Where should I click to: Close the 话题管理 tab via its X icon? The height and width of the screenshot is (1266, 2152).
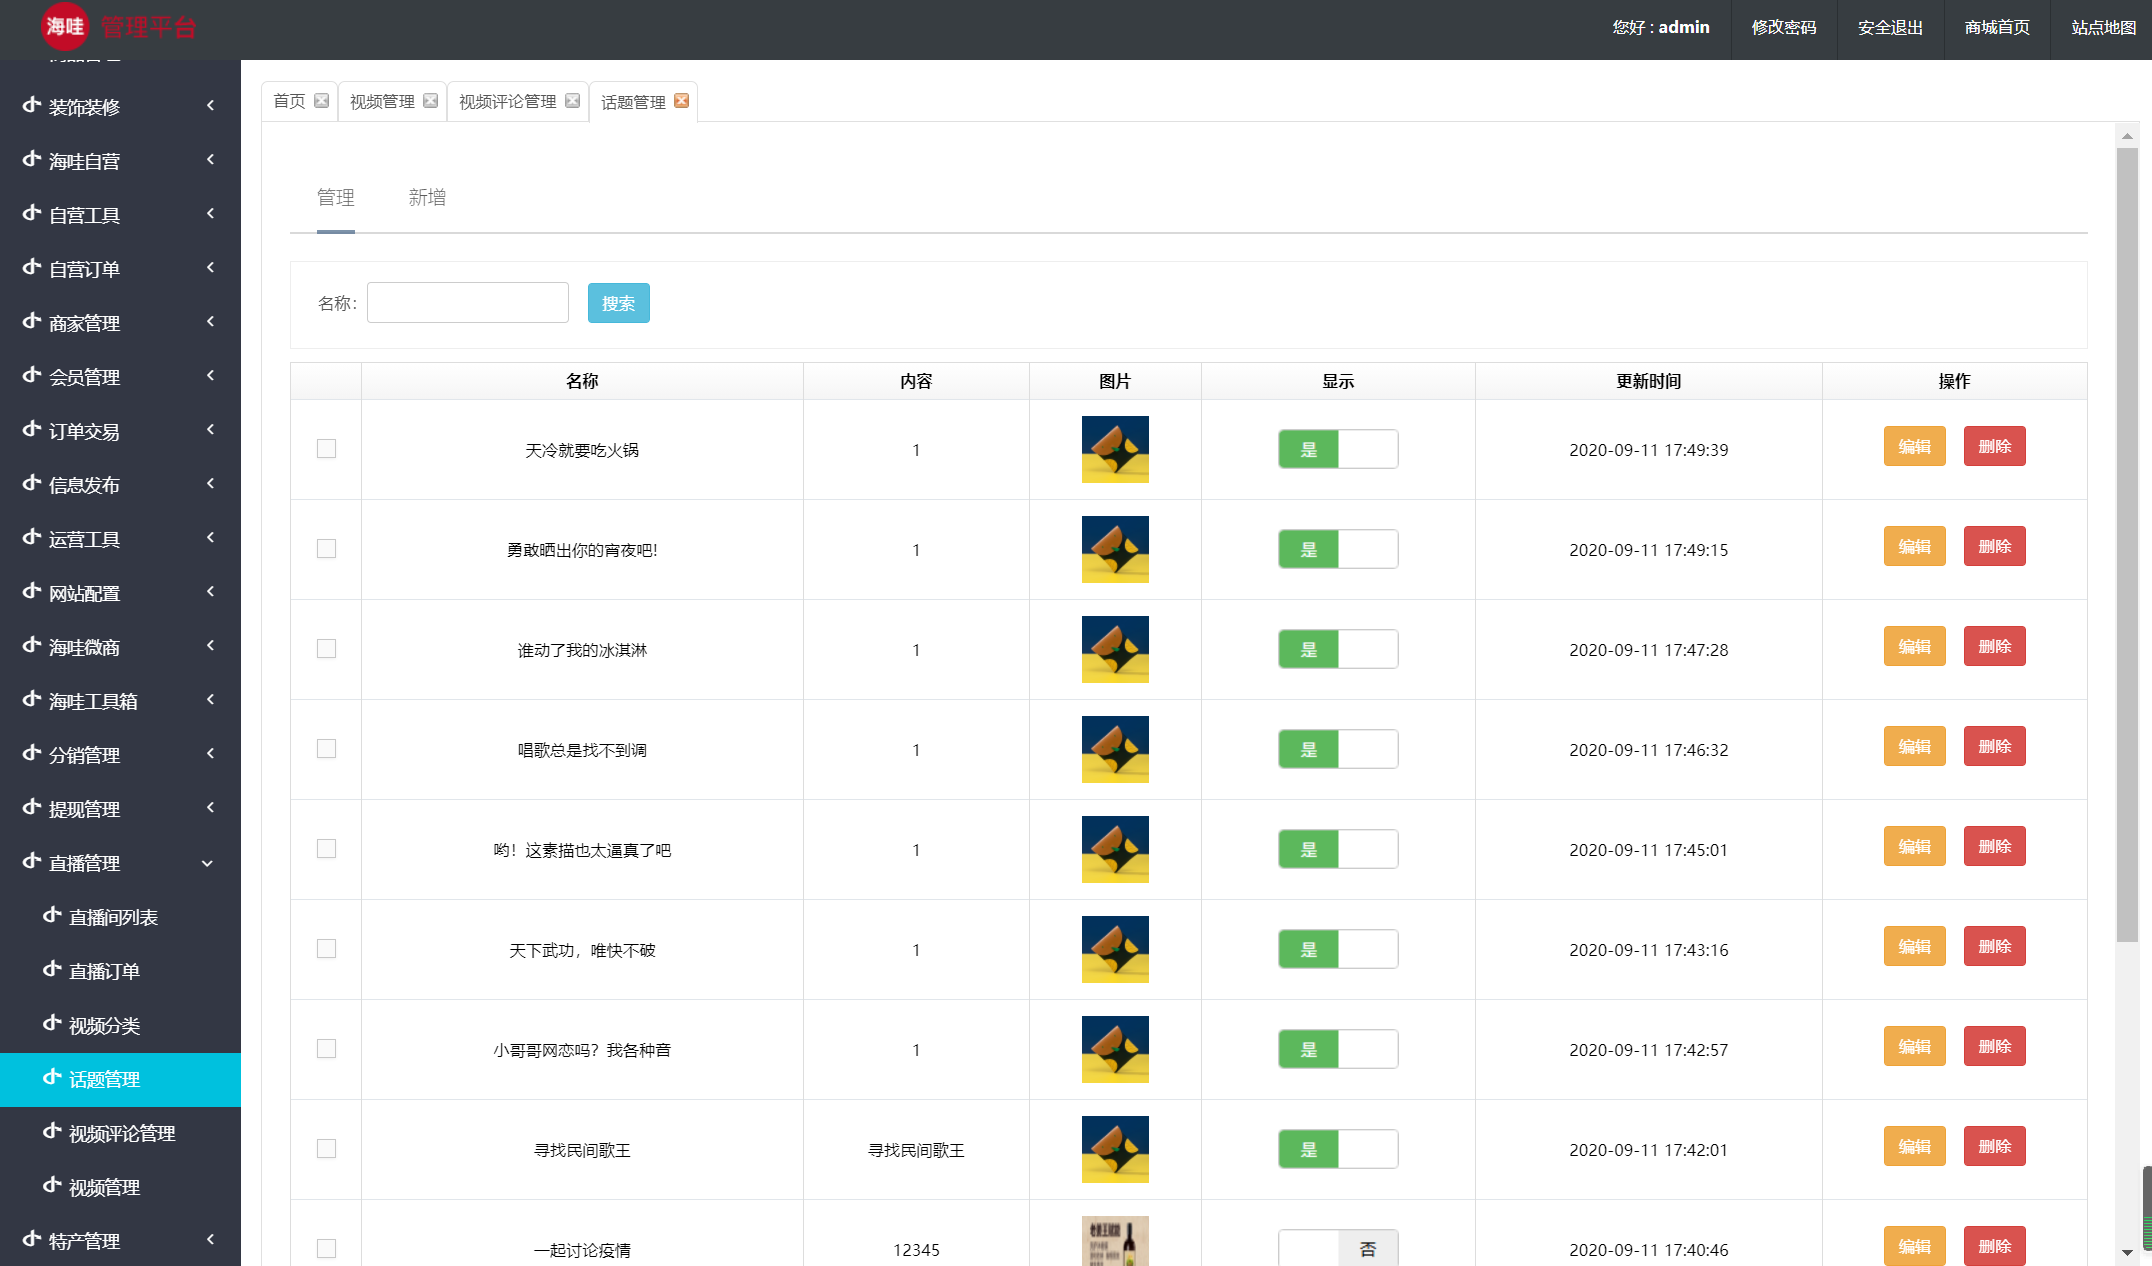[x=681, y=101]
